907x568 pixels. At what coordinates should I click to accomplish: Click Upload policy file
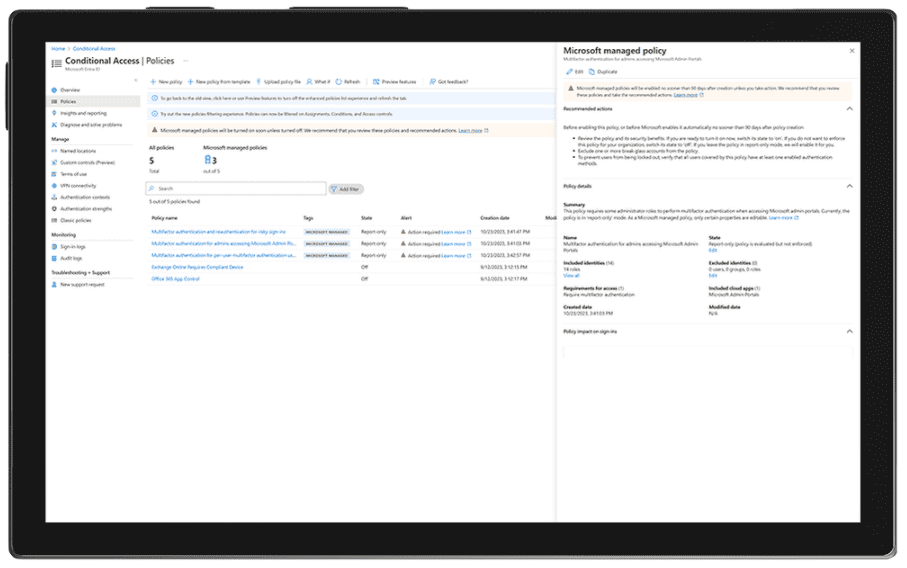coord(279,82)
